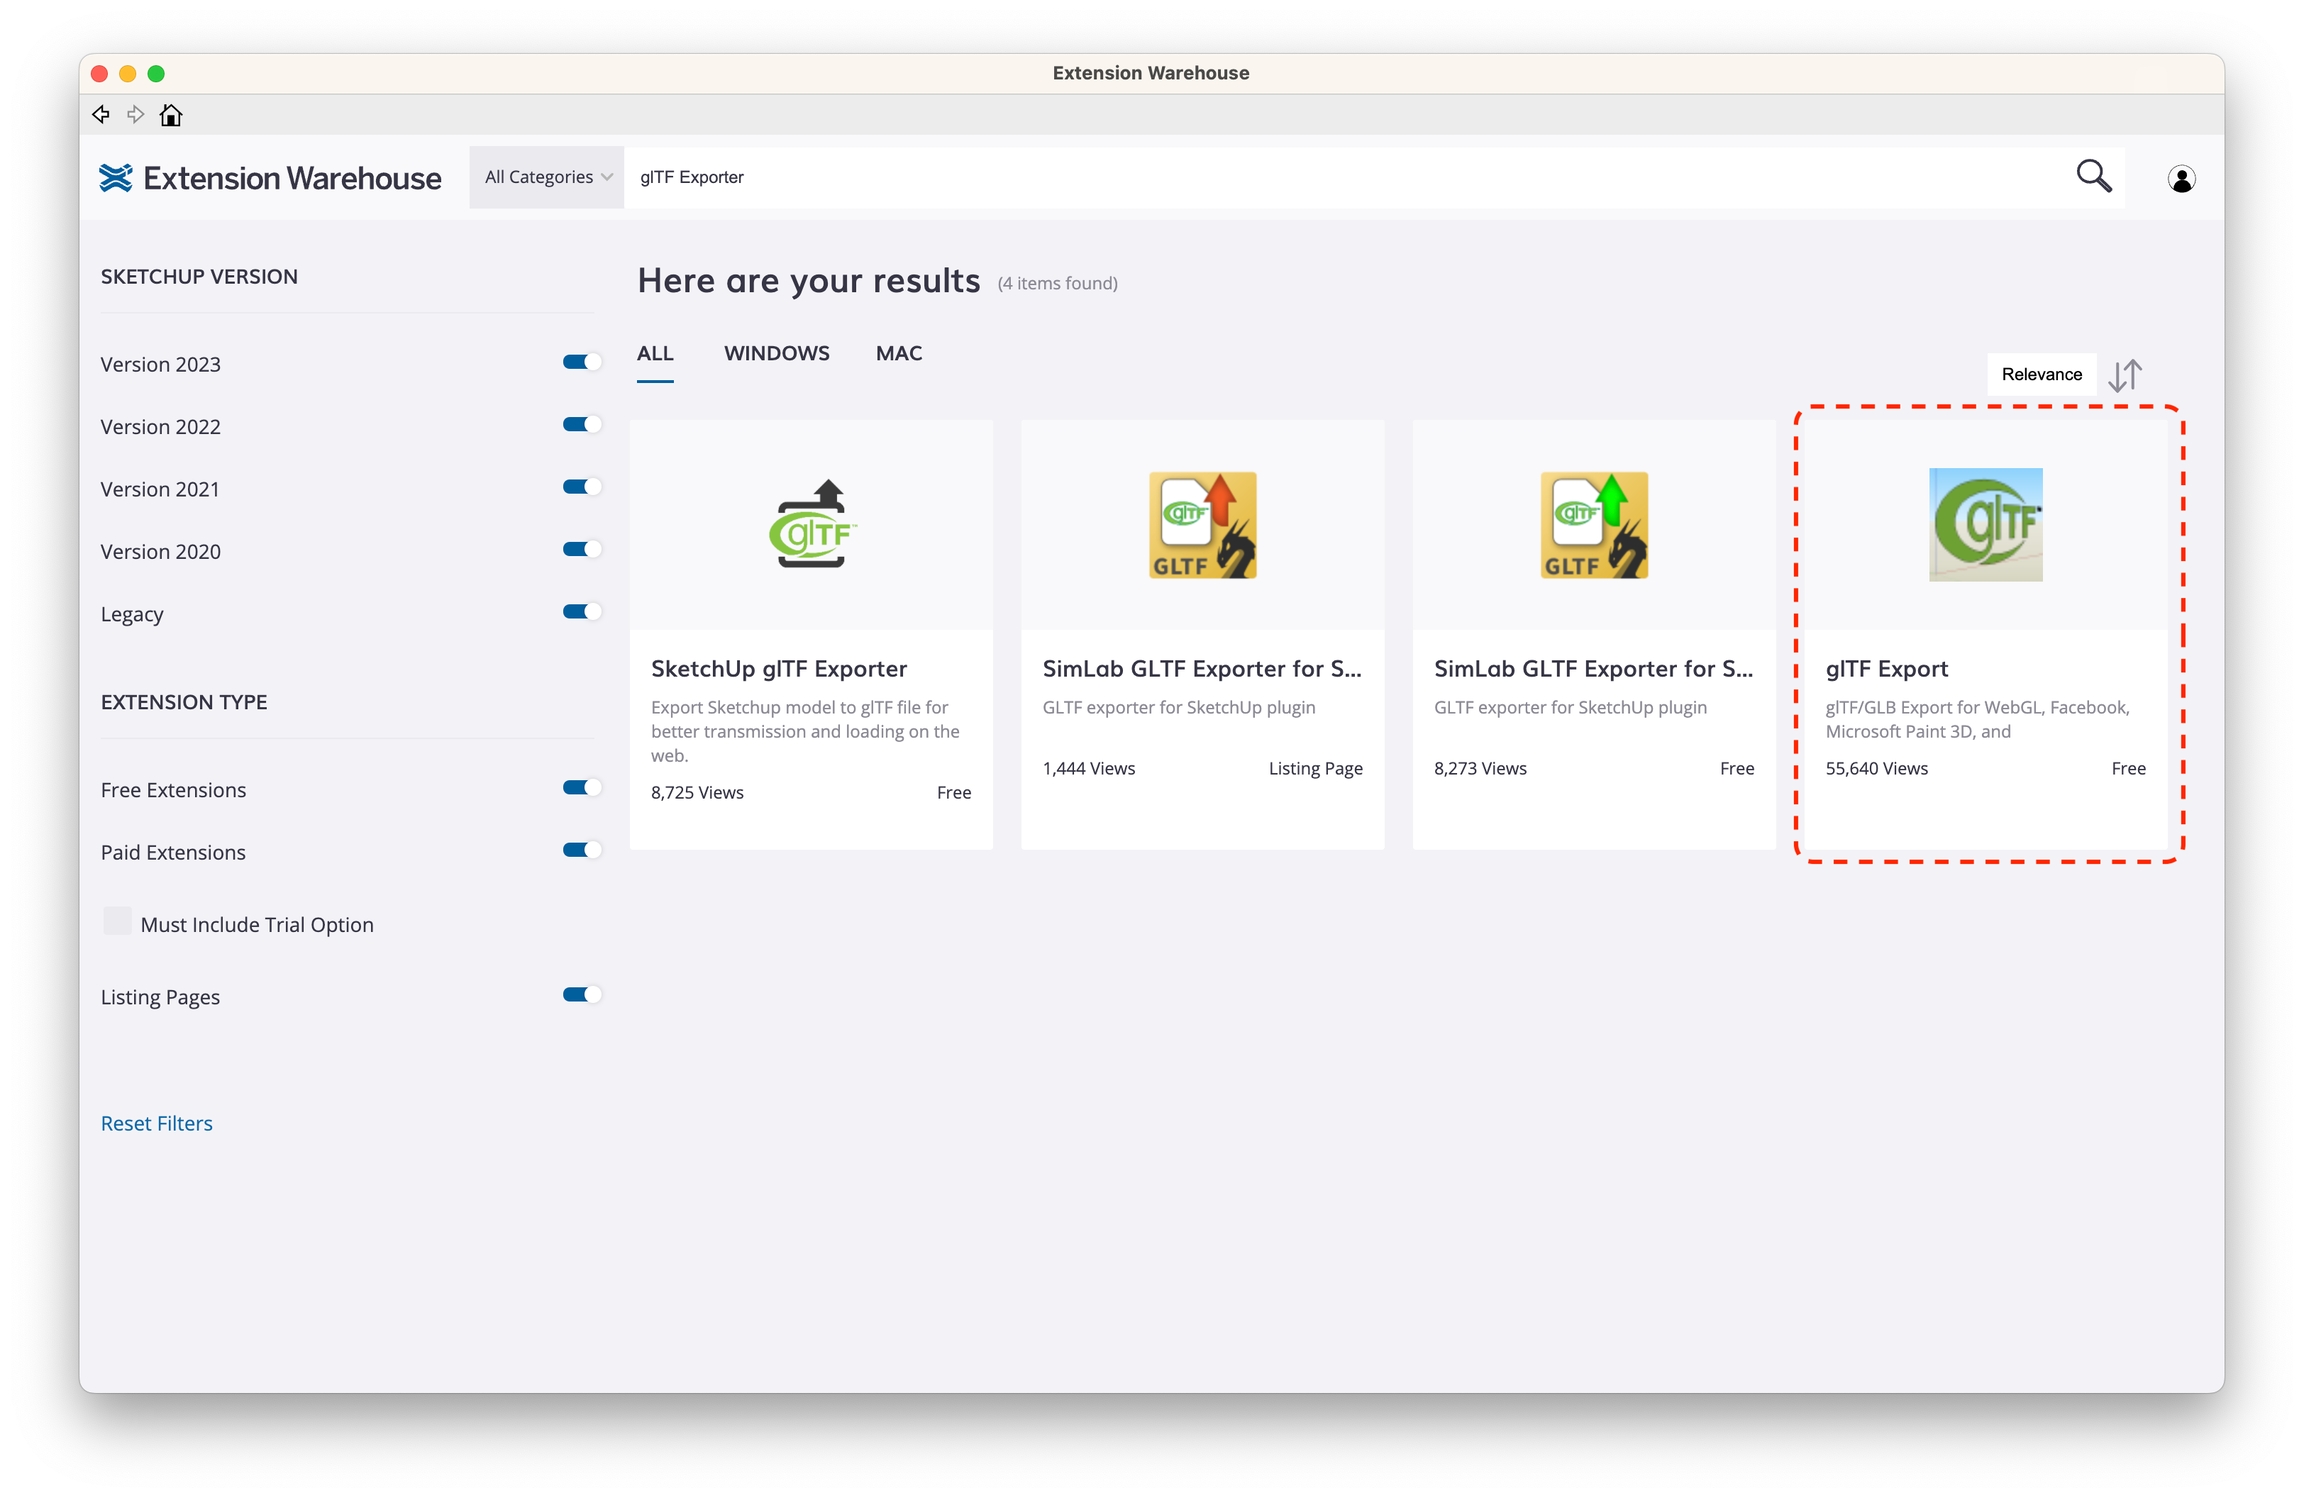This screenshot has height=1498, width=2304.
Task: Disable the Legacy version toggle
Action: click(x=581, y=612)
